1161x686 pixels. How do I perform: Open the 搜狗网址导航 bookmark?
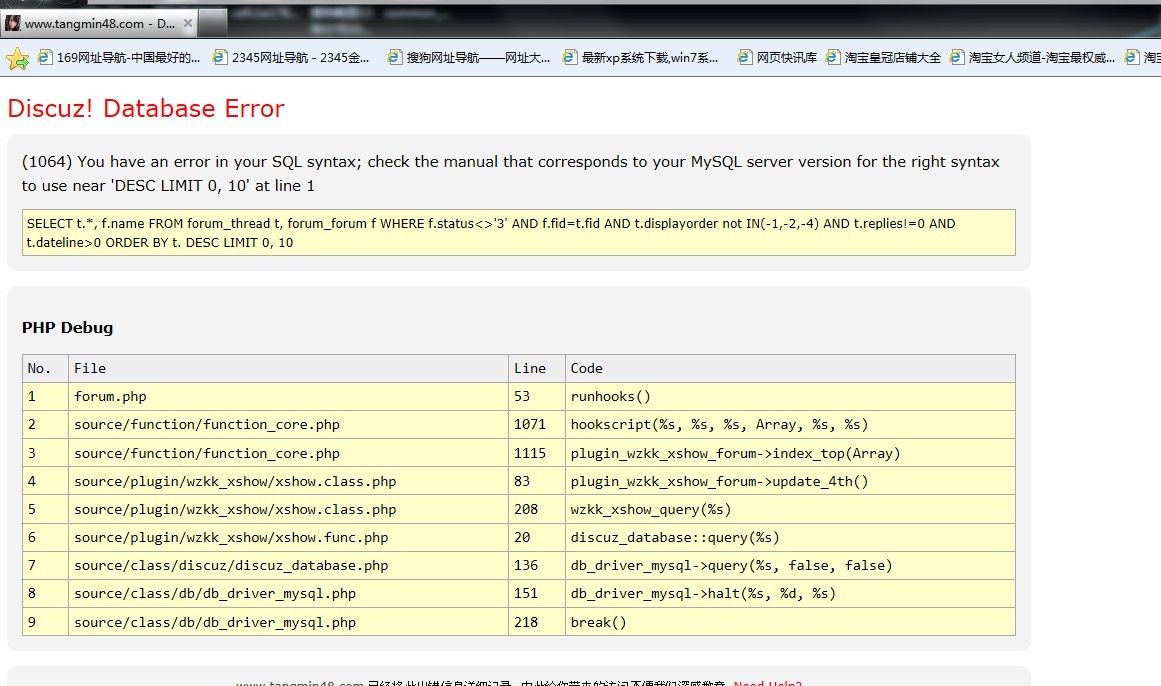pyautogui.click(x=469, y=57)
